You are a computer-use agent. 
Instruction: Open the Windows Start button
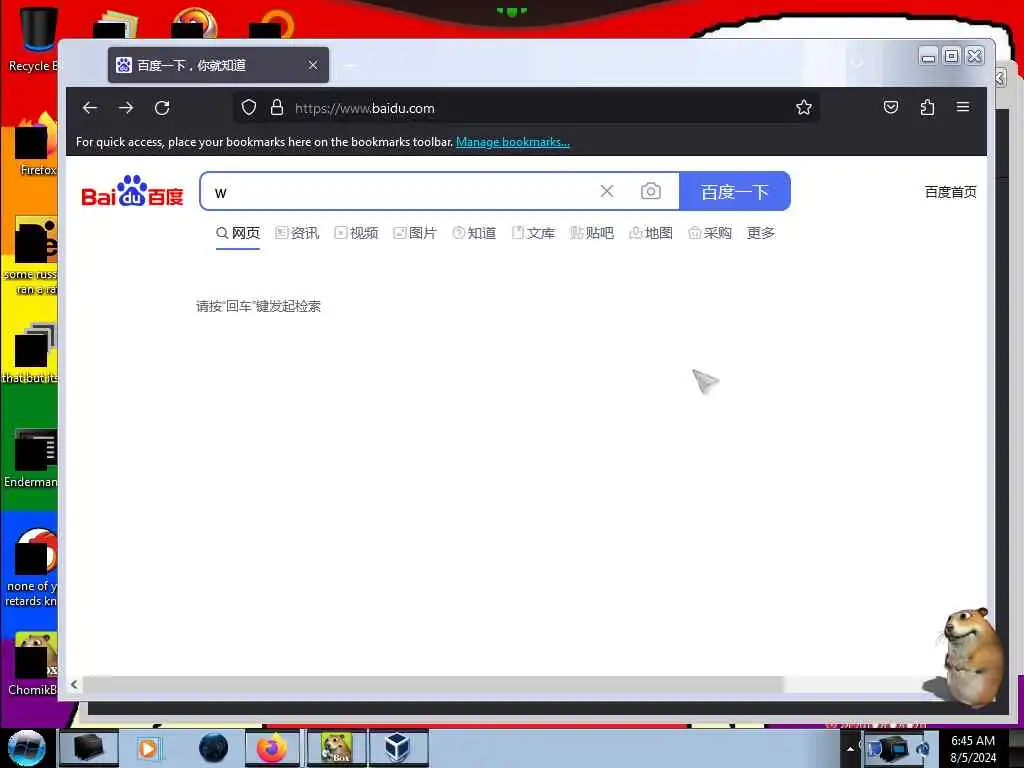[x=26, y=748]
